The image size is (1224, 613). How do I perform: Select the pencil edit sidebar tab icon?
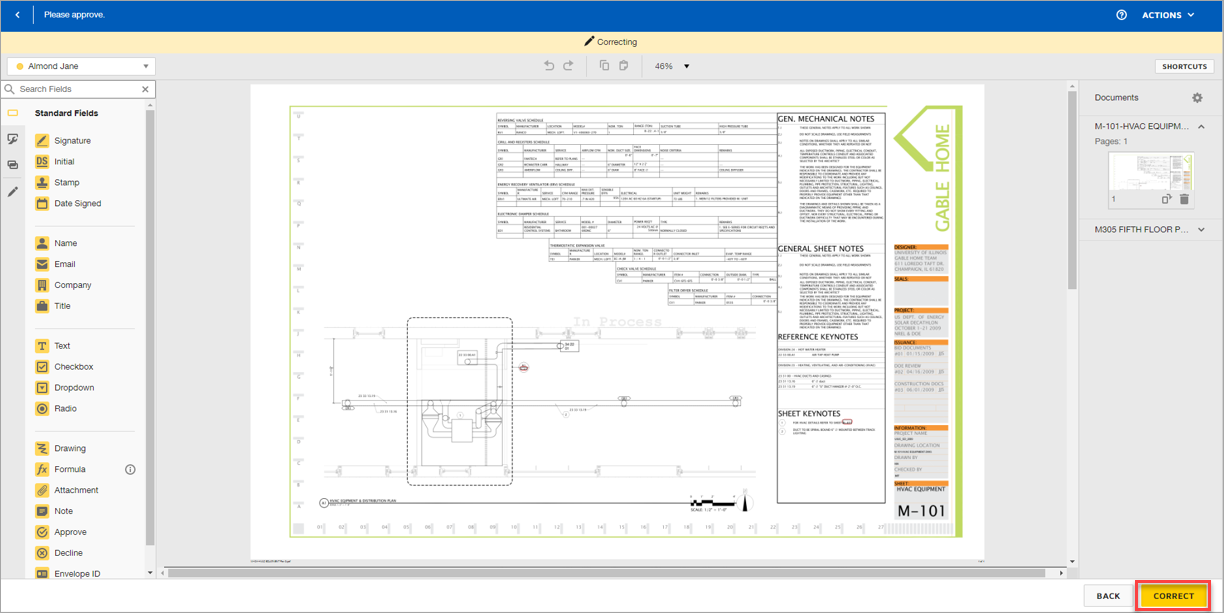[13, 191]
